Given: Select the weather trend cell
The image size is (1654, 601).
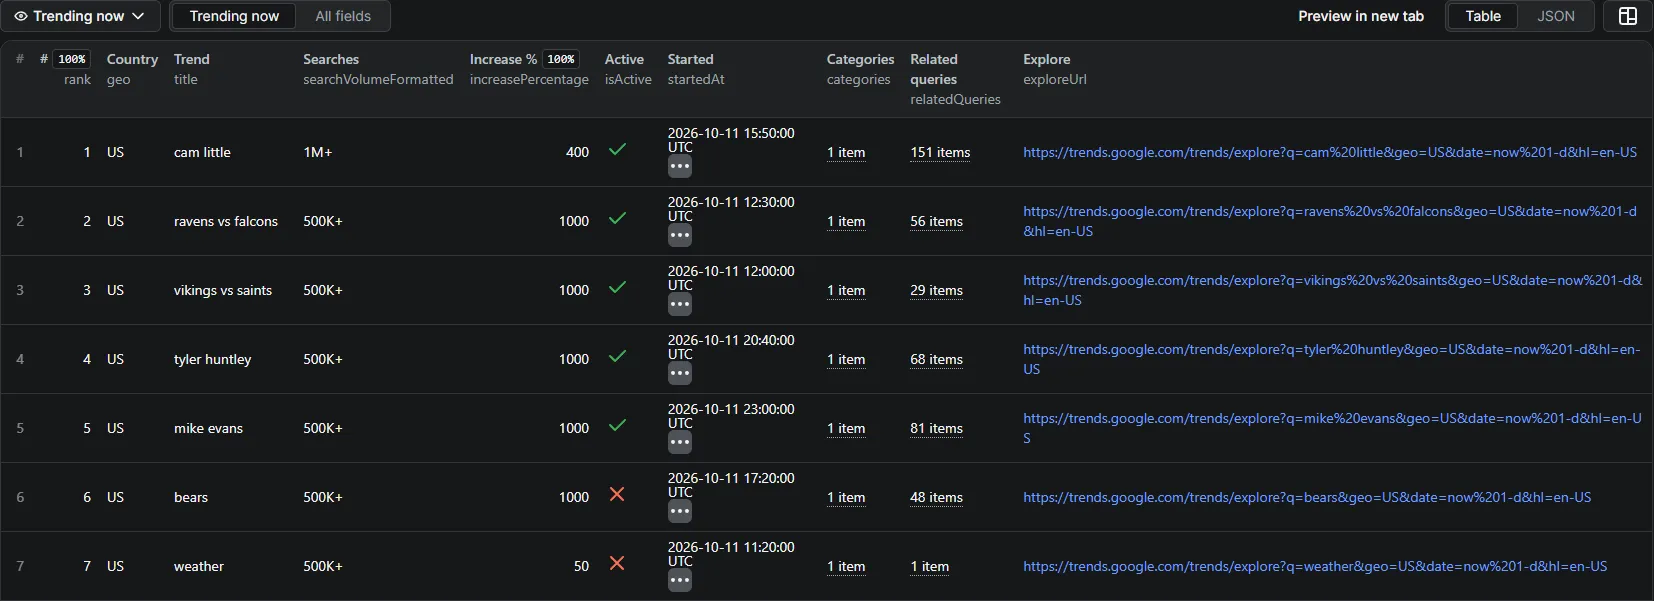Looking at the screenshot, I should tap(199, 567).
